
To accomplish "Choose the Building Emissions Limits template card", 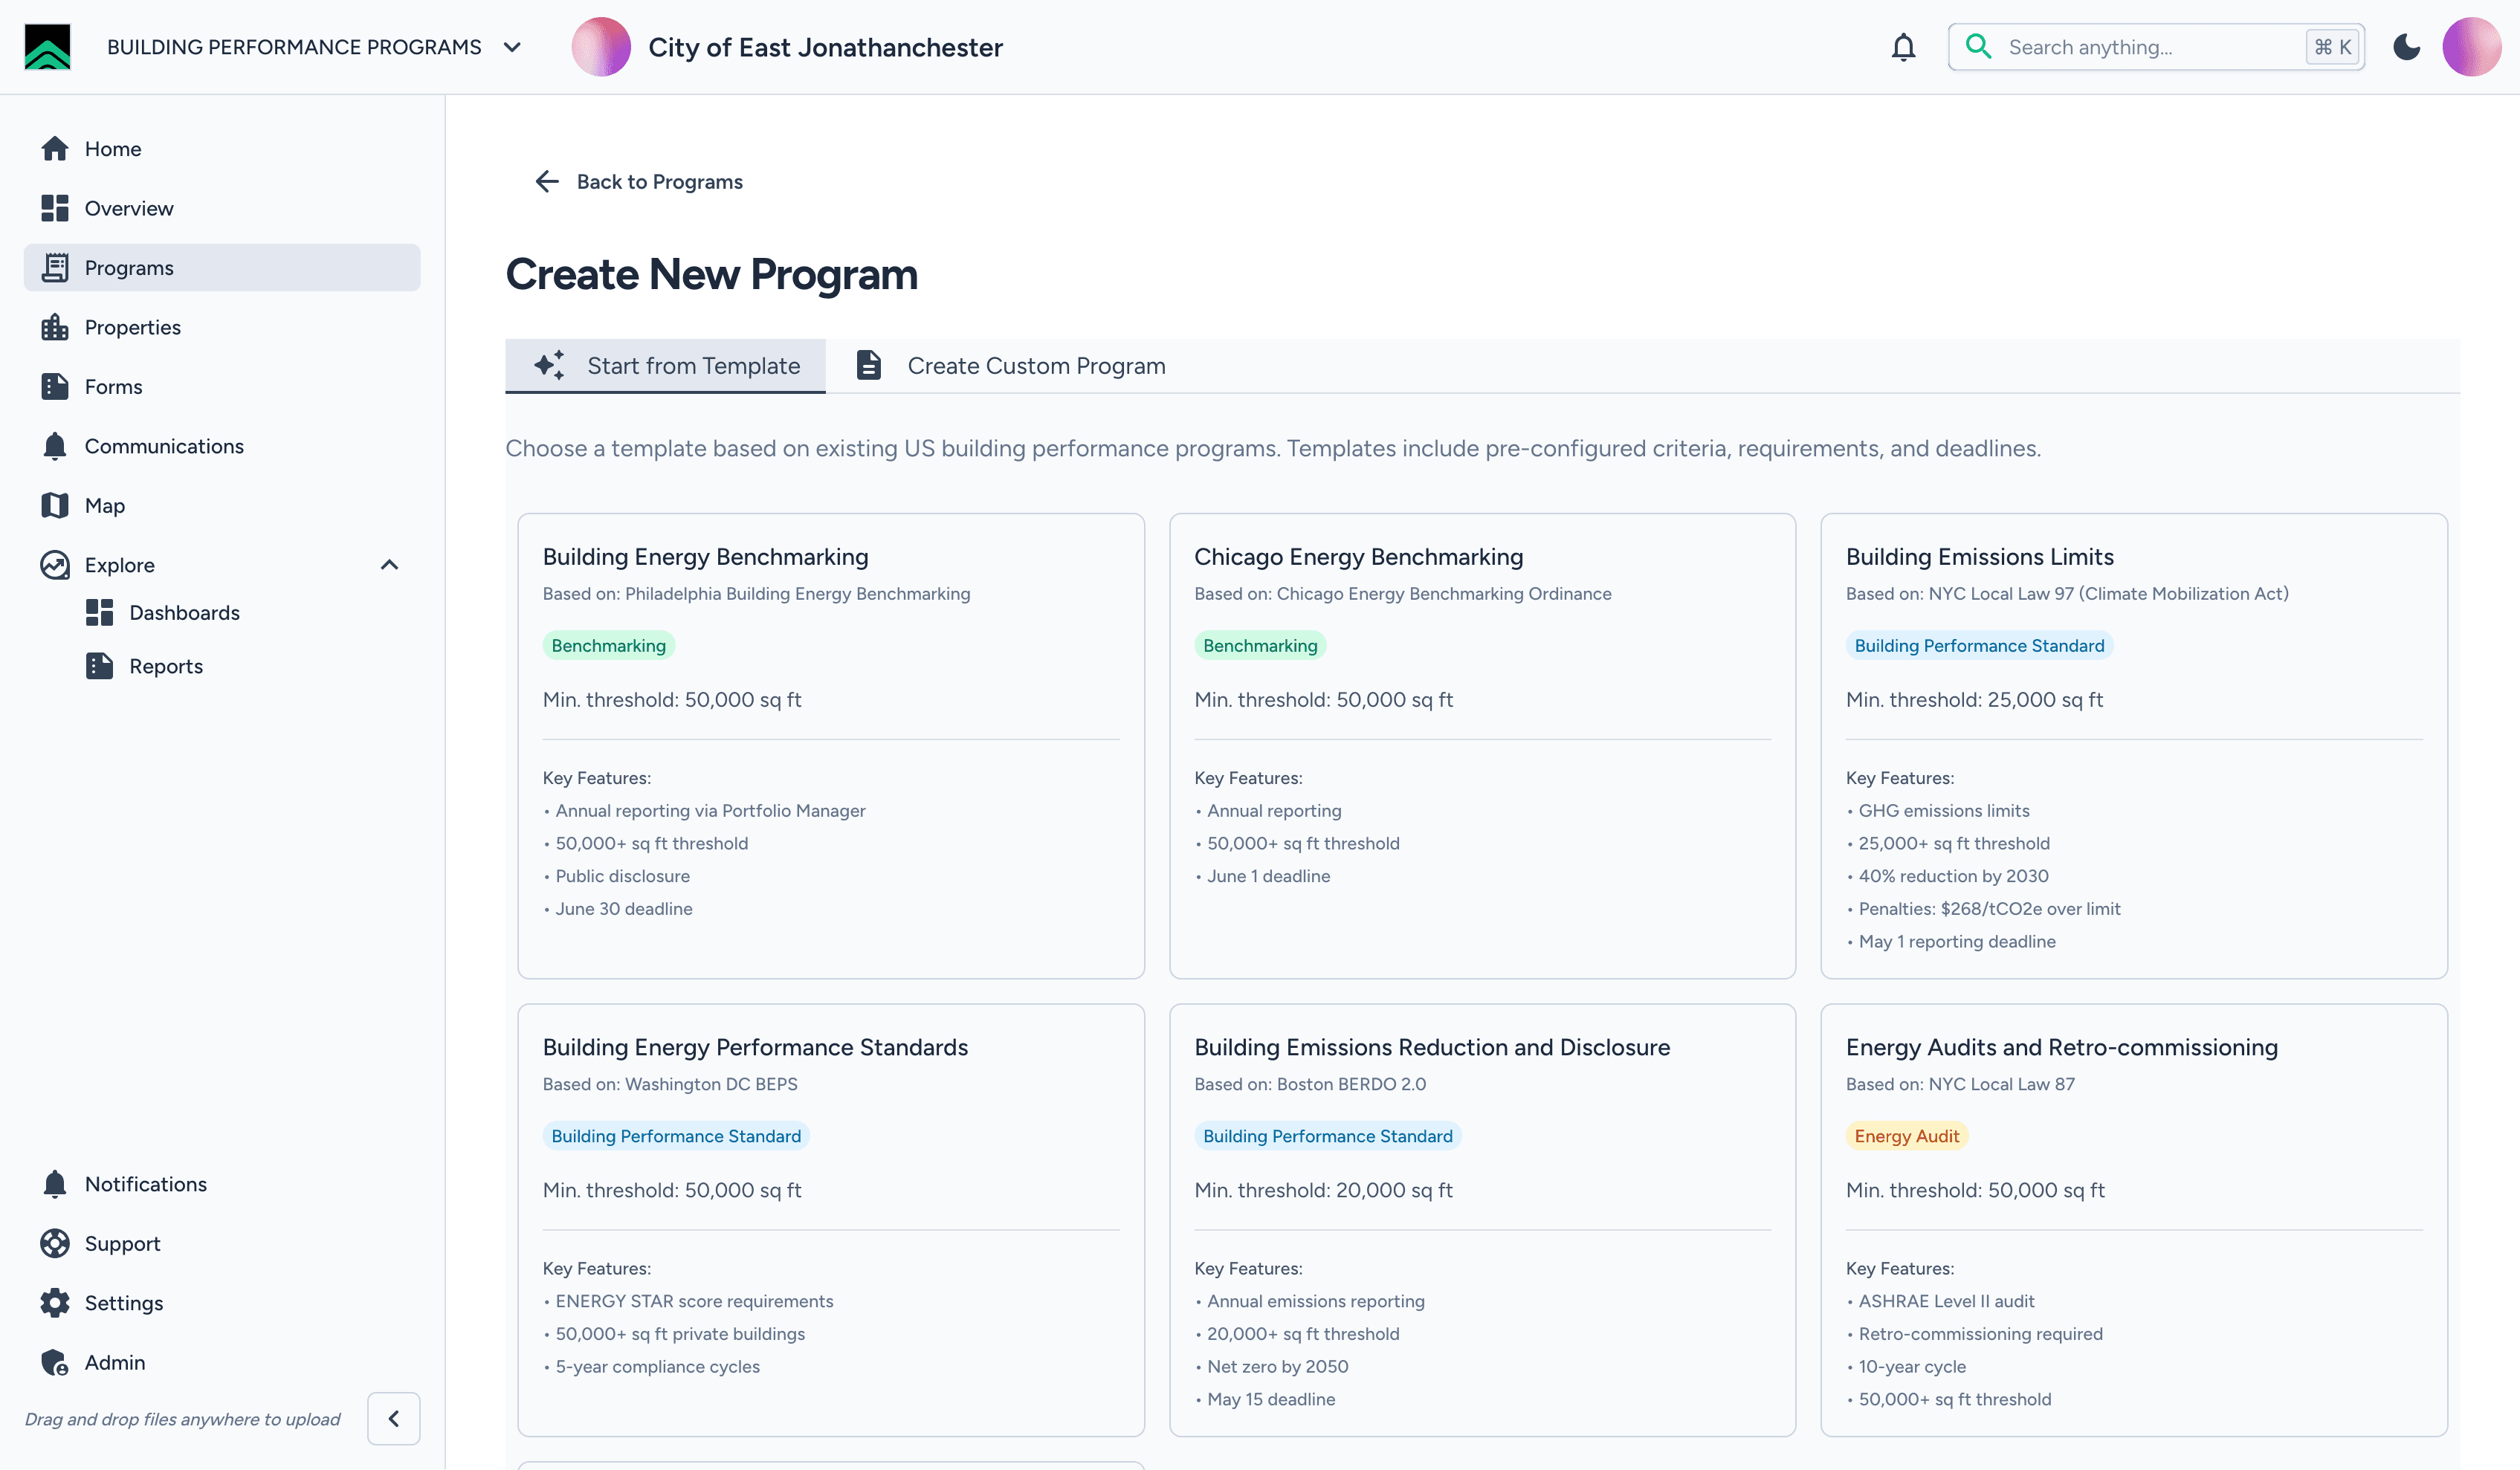I will pos(2133,745).
